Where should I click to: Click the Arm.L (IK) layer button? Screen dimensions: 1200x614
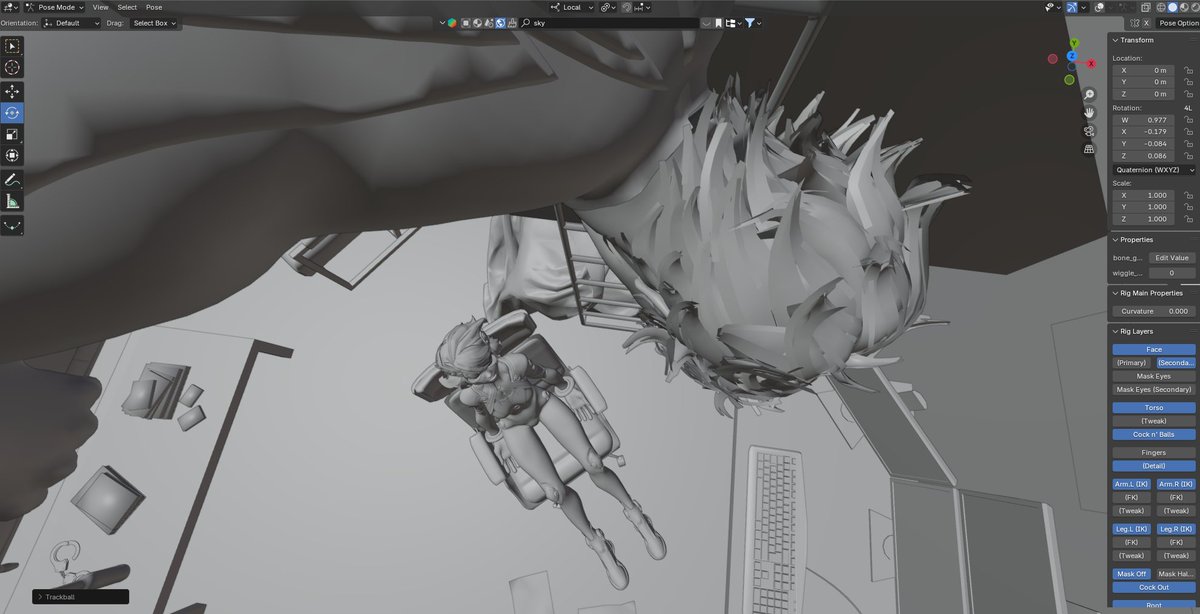1132,484
